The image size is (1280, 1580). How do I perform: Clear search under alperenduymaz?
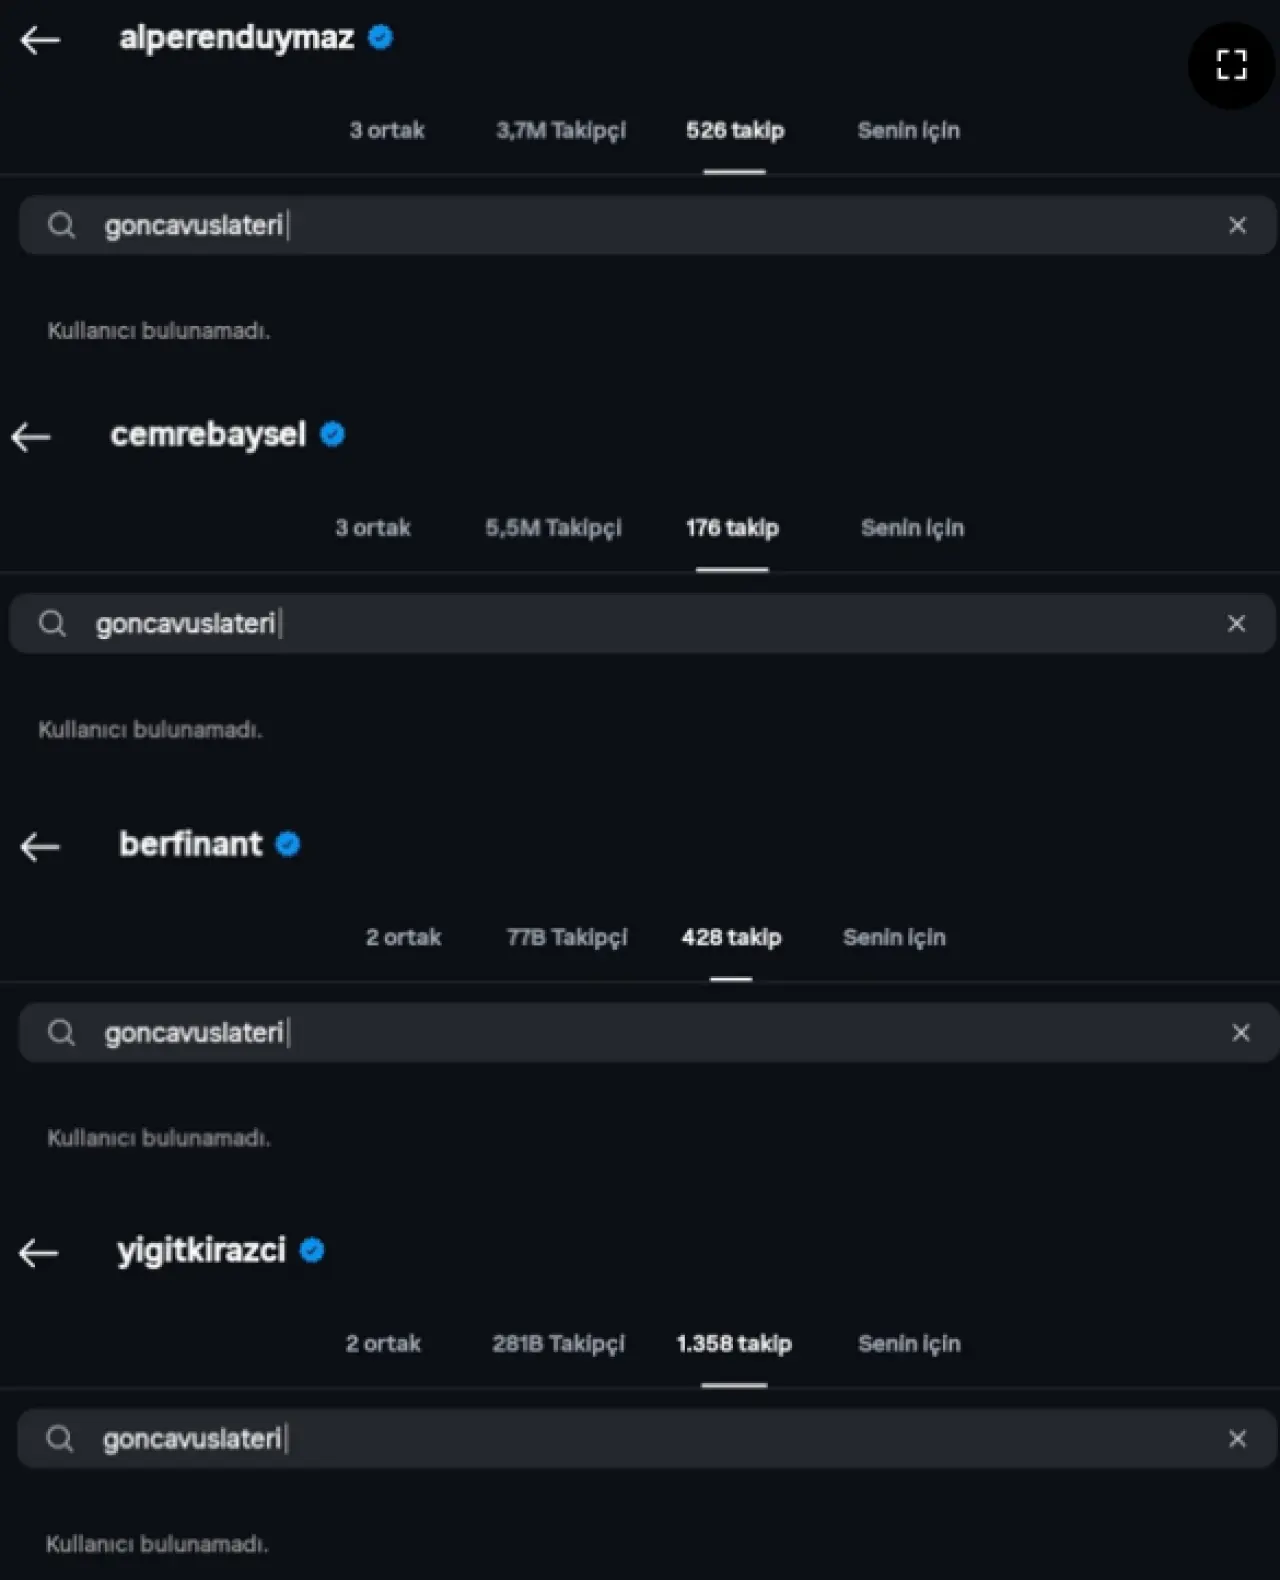point(1237,225)
